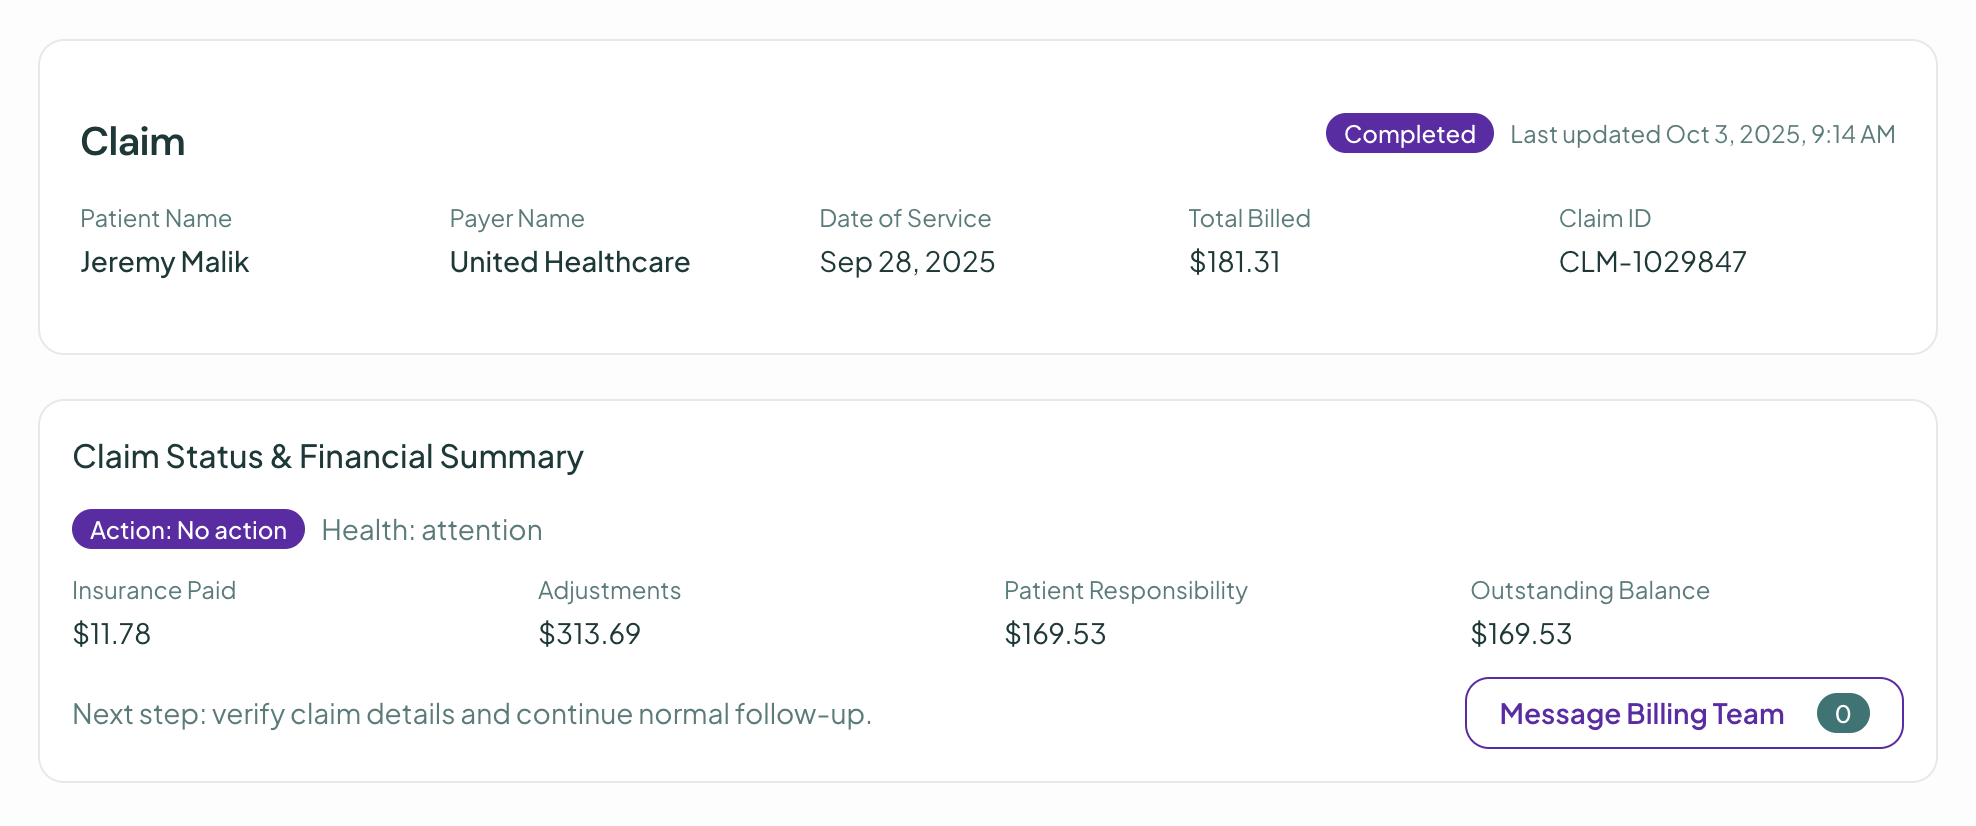Screen dimensions: 1976x826
Task: Click the Outstanding Balance amount $169.53
Action: coord(1521,633)
